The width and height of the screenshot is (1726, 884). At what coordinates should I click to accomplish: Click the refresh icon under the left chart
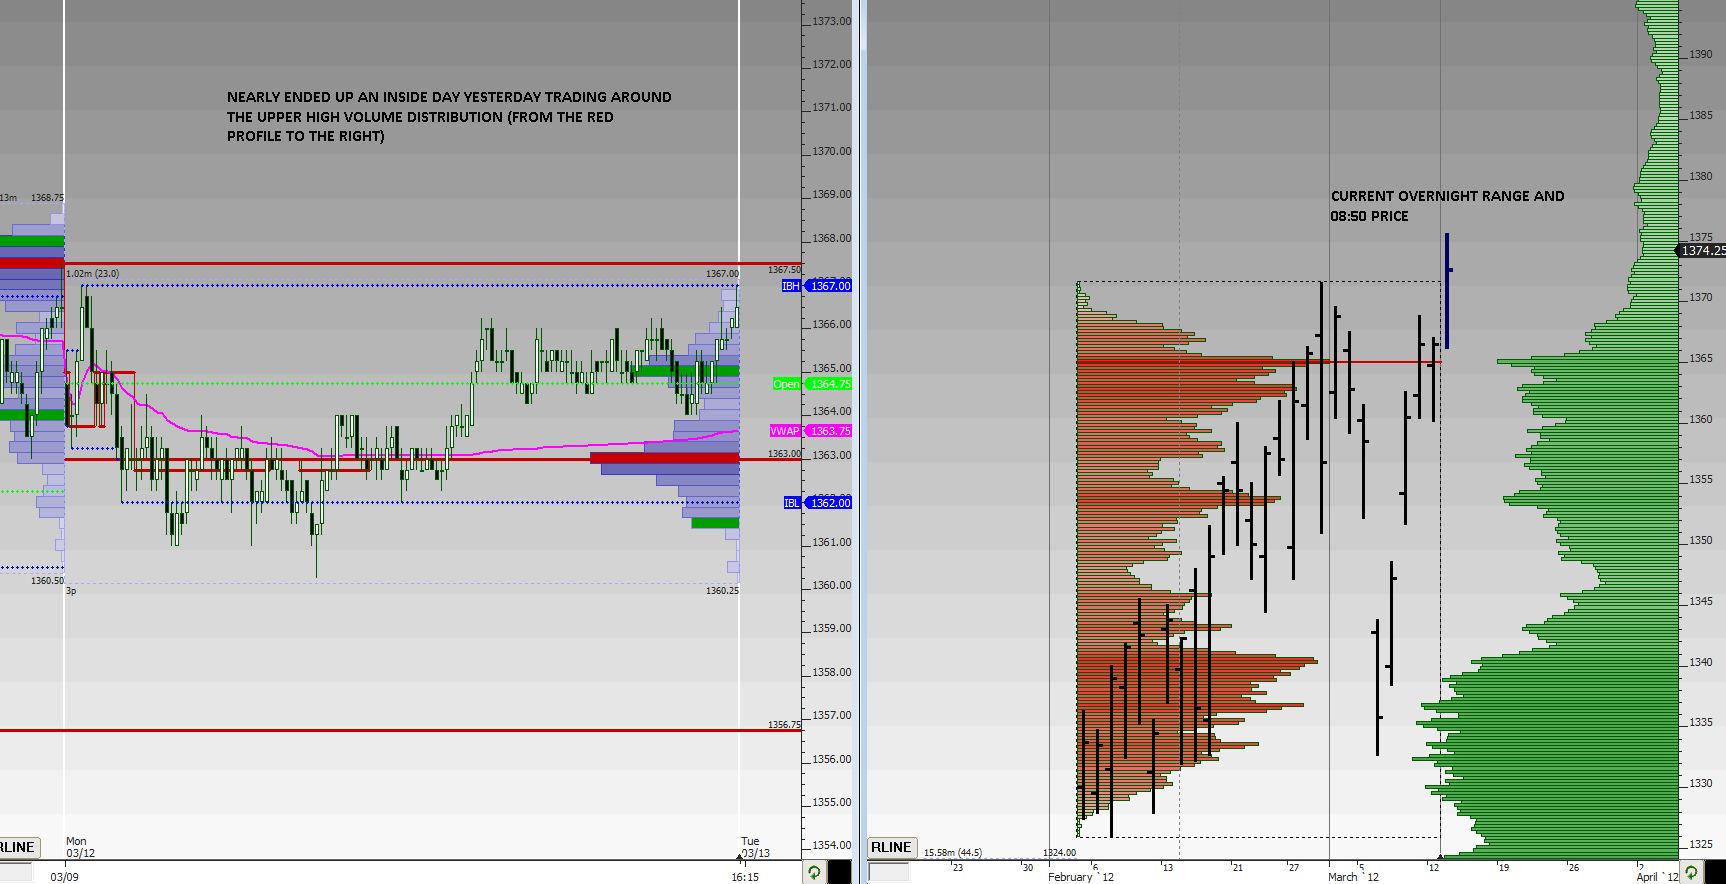(x=815, y=873)
